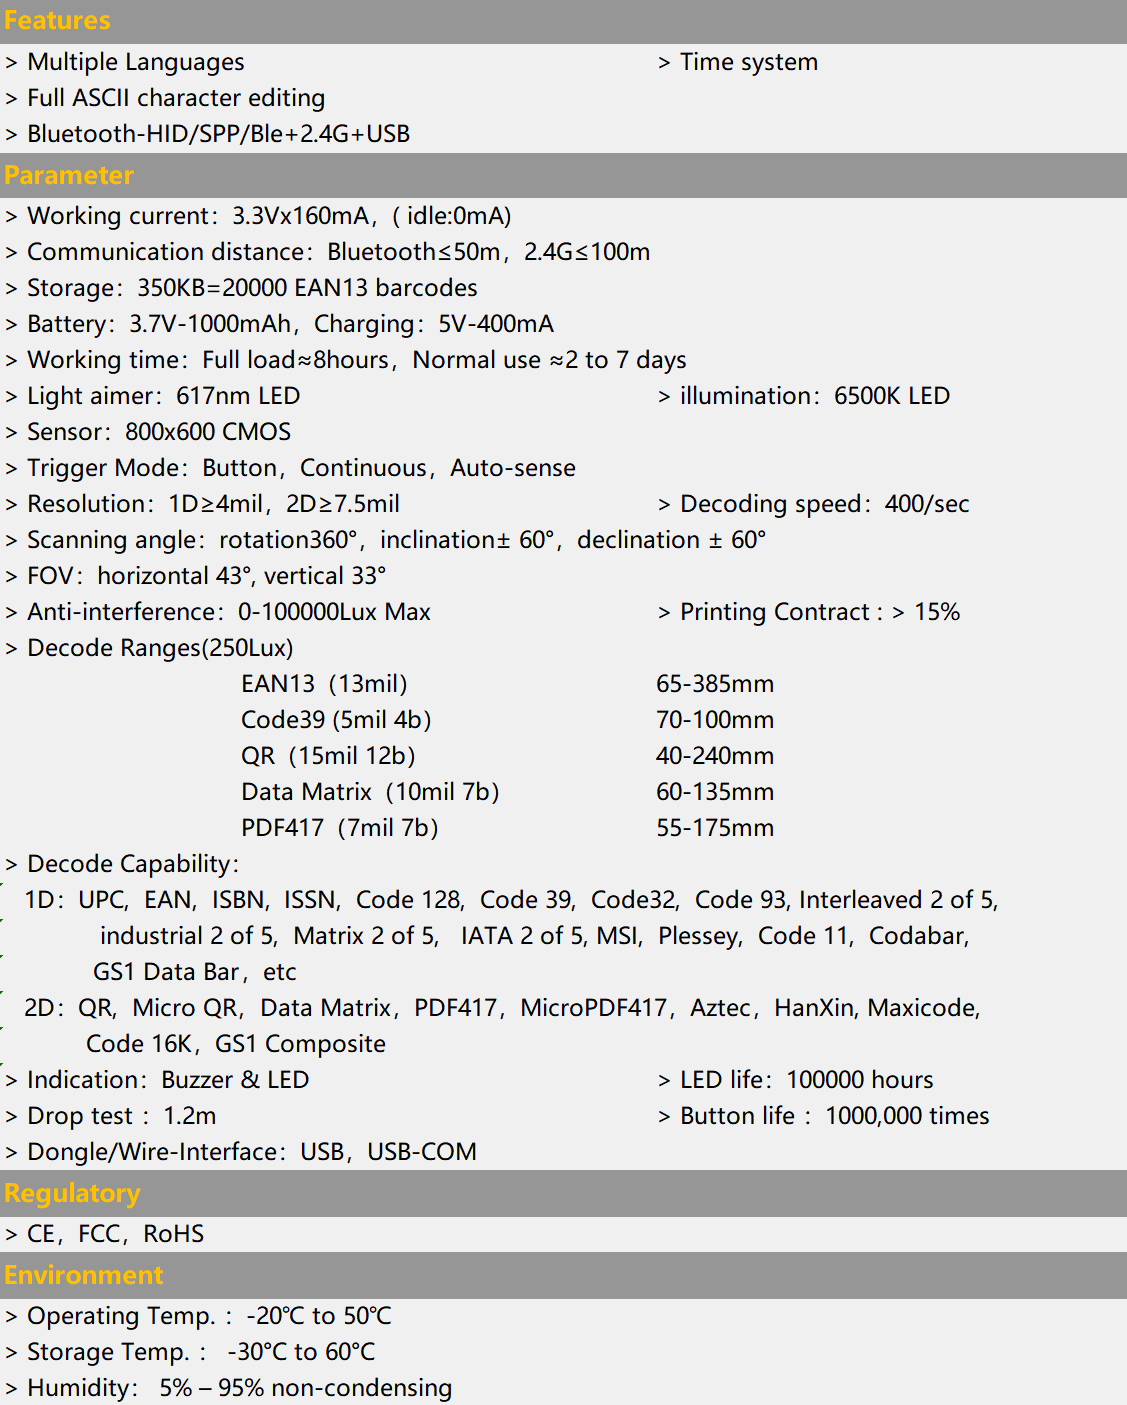Click Decode Ranges(250Lux) label
Viewport: 1127px width, 1405px height.
click(150, 648)
